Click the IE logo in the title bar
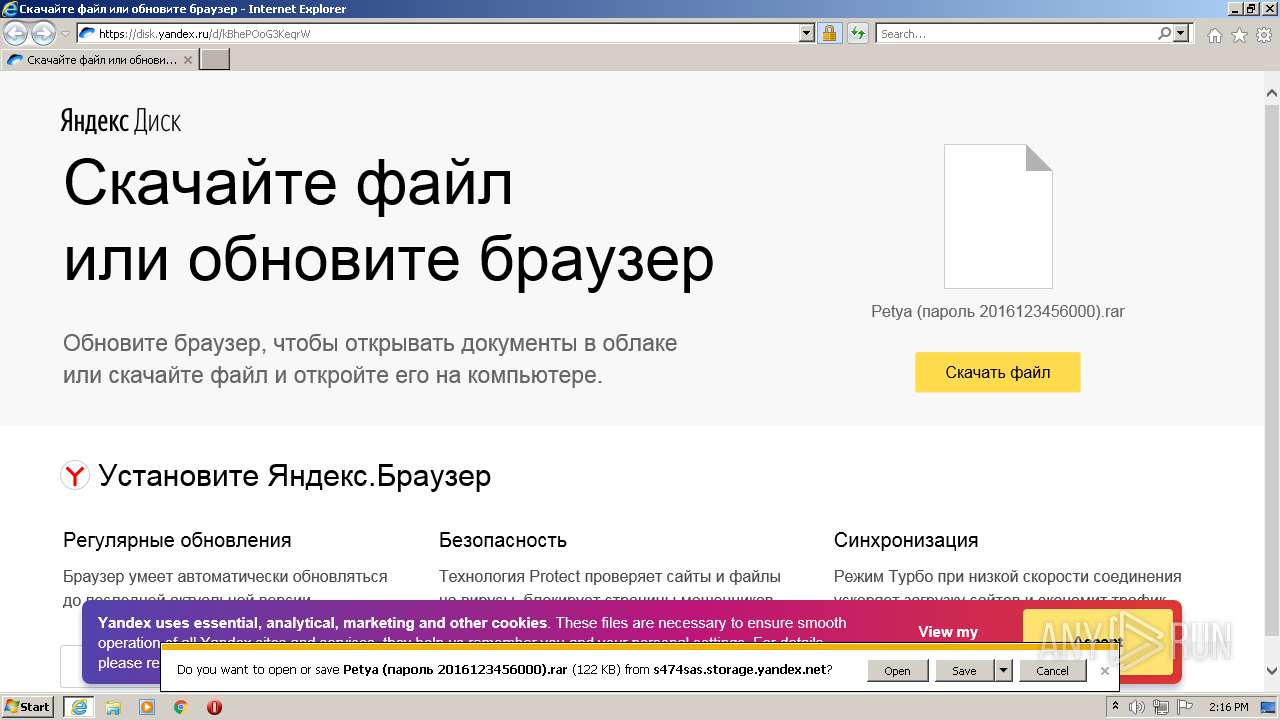The height and width of the screenshot is (720, 1280). click(9, 9)
